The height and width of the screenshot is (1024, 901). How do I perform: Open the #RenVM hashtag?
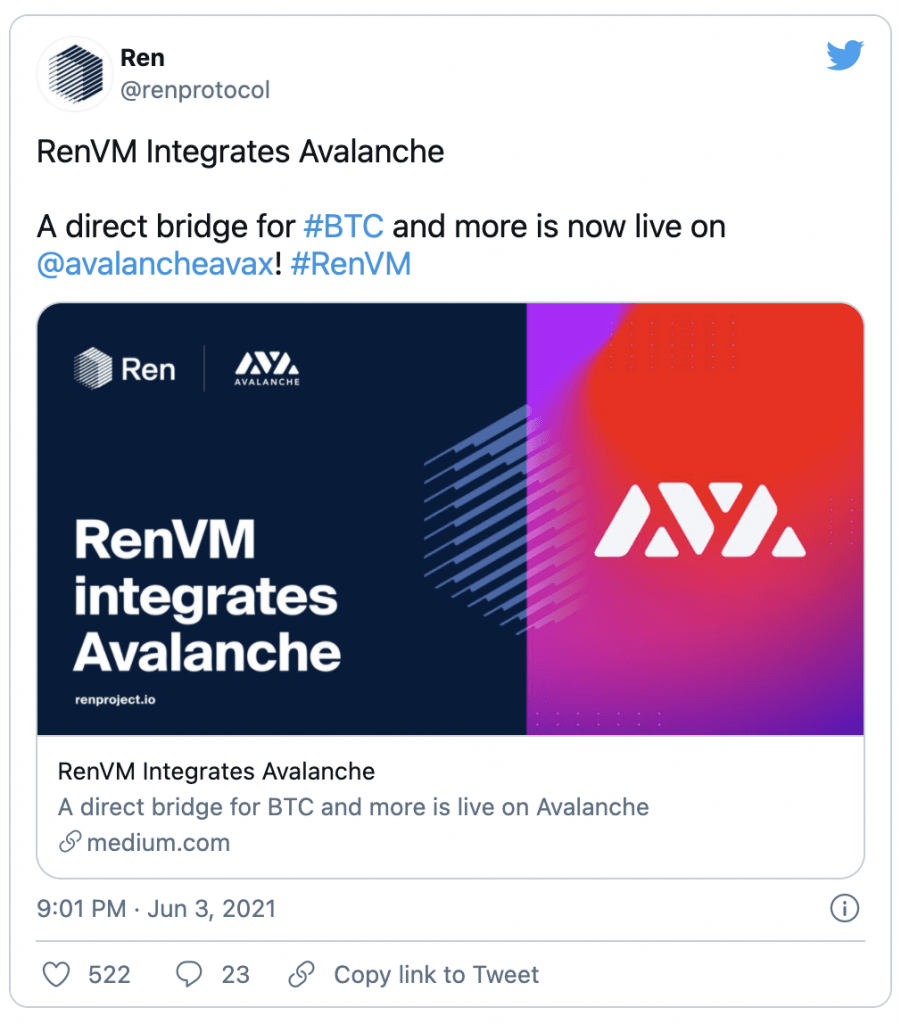[351, 264]
